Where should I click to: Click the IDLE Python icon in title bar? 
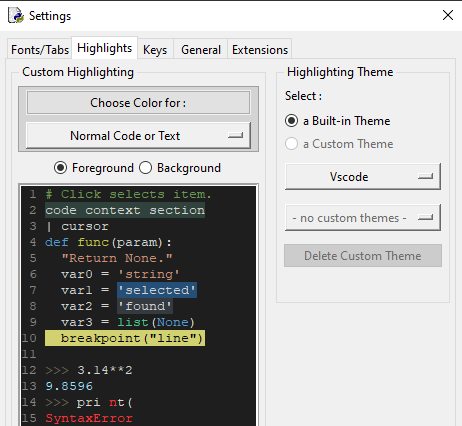[x=16, y=15]
